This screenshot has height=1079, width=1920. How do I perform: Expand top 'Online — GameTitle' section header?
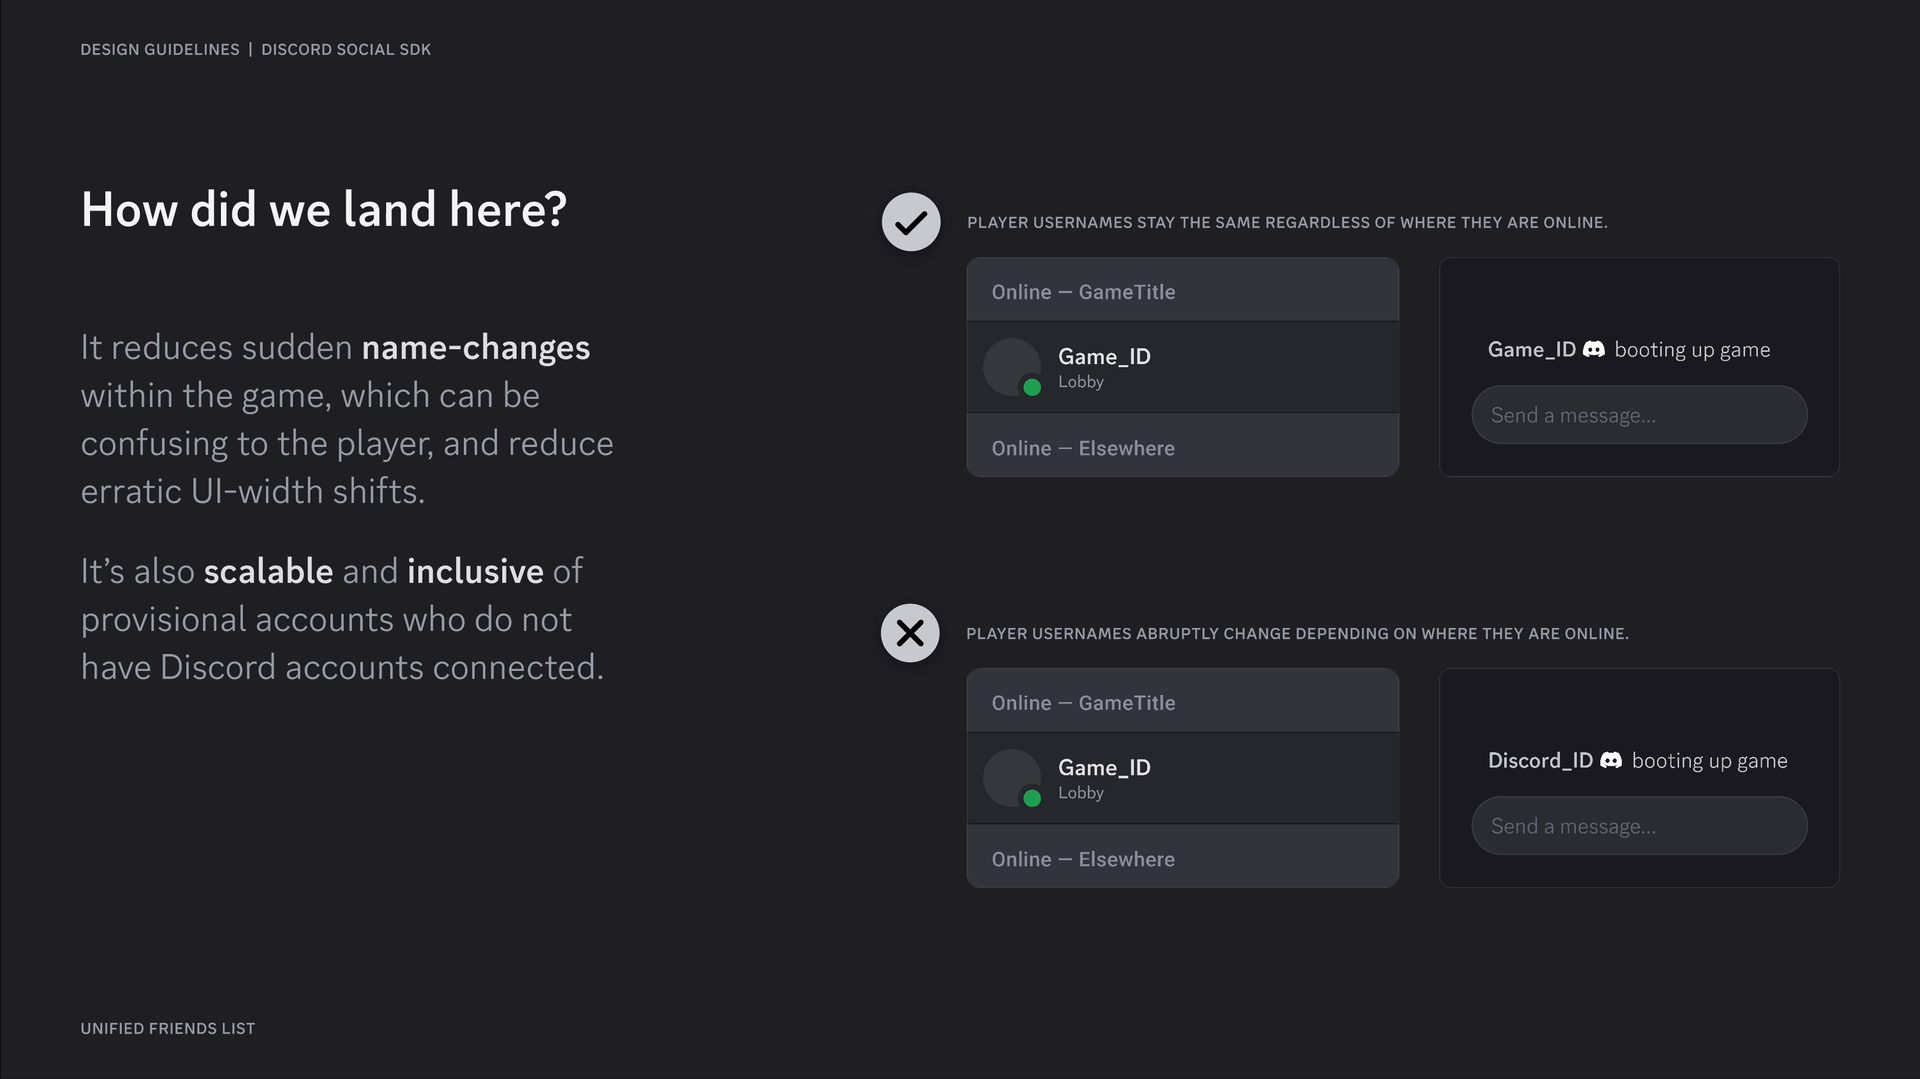point(1182,291)
